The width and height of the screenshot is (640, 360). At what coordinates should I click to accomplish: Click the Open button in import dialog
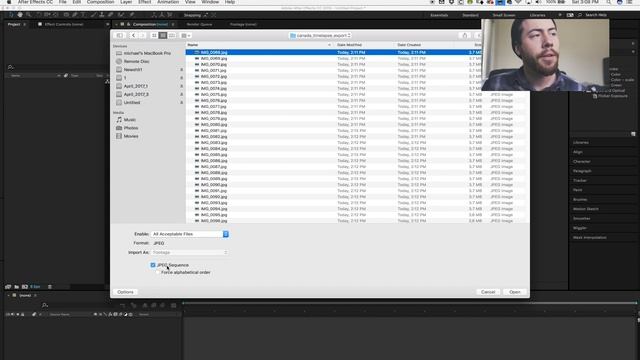tap(515, 292)
